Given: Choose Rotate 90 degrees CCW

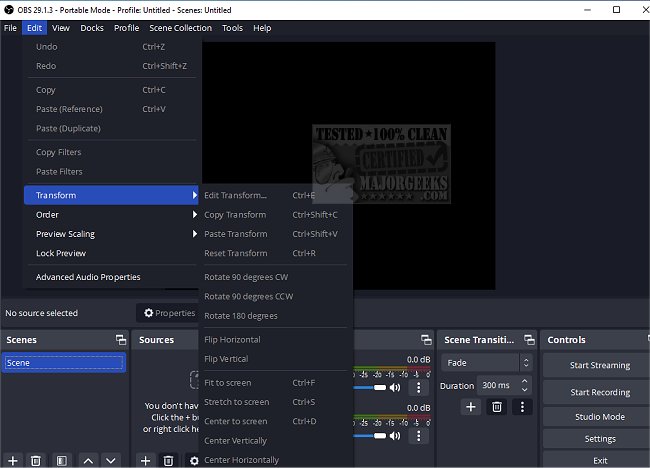Looking at the screenshot, I should point(275,296).
